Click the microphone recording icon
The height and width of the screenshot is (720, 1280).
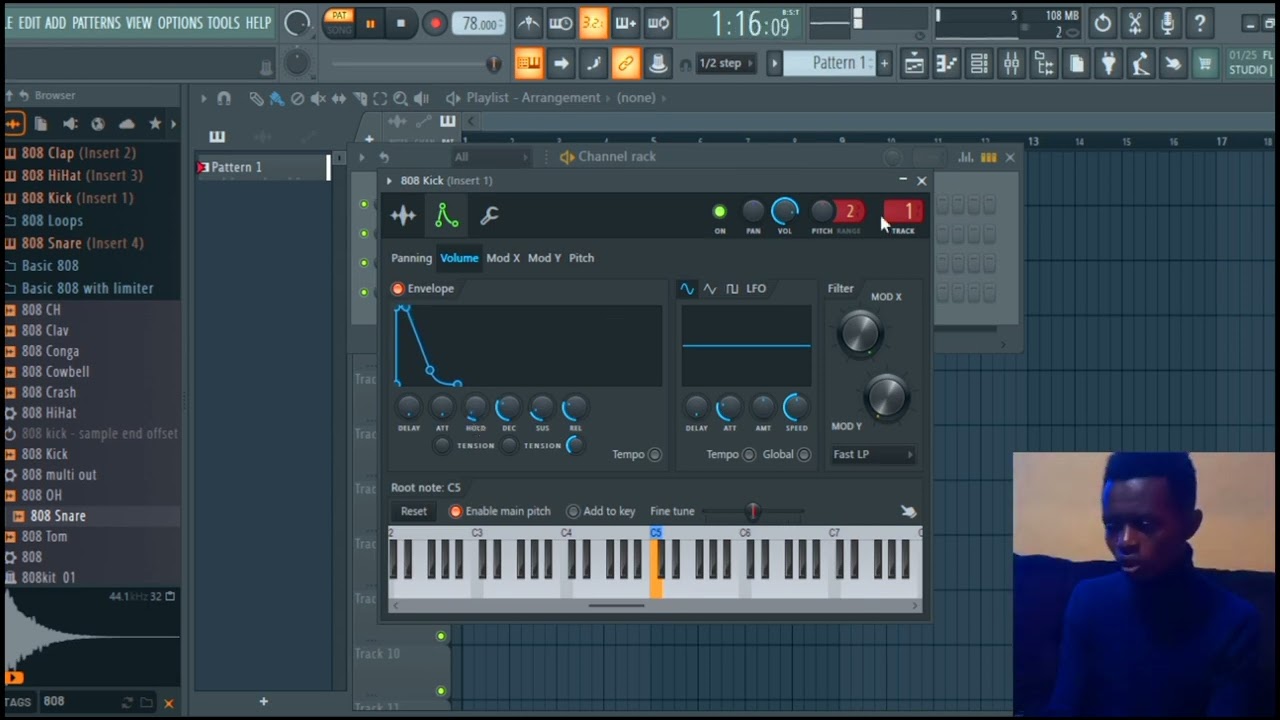[1167, 23]
